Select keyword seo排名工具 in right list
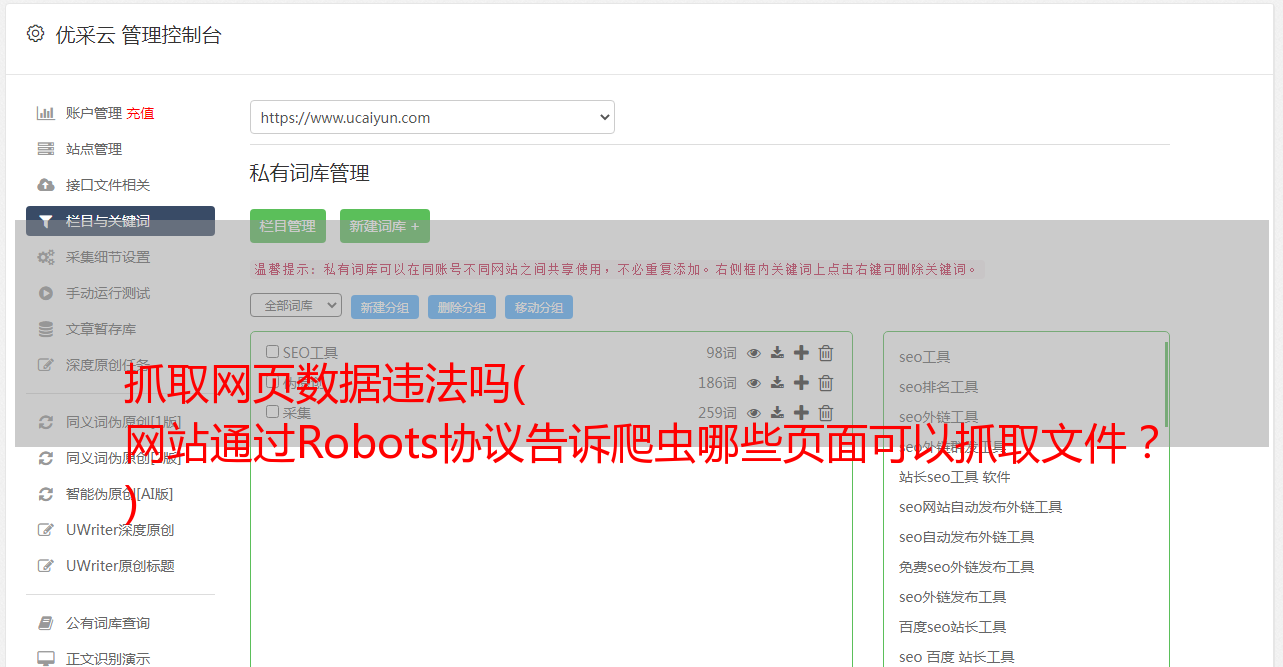The width and height of the screenshot is (1283, 667). (x=939, y=387)
